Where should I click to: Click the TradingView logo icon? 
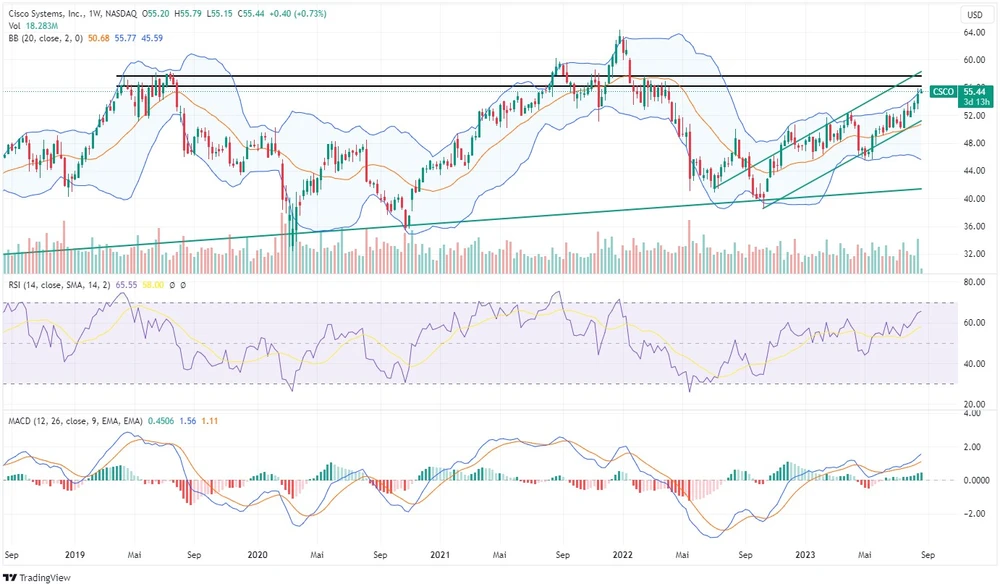tap(11, 576)
